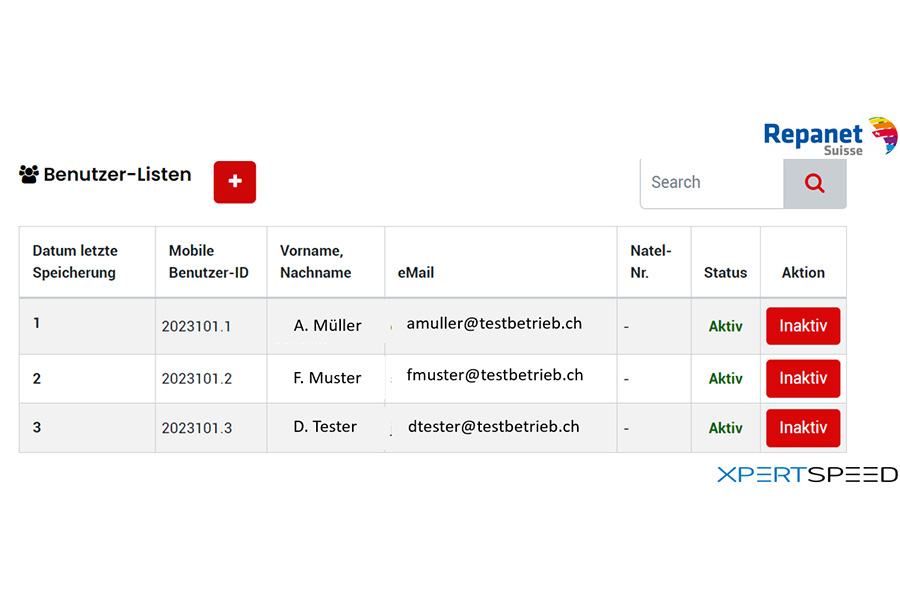Click the XpertSpeed logo
This screenshot has height=600, width=900.
click(x=806, y=475)
